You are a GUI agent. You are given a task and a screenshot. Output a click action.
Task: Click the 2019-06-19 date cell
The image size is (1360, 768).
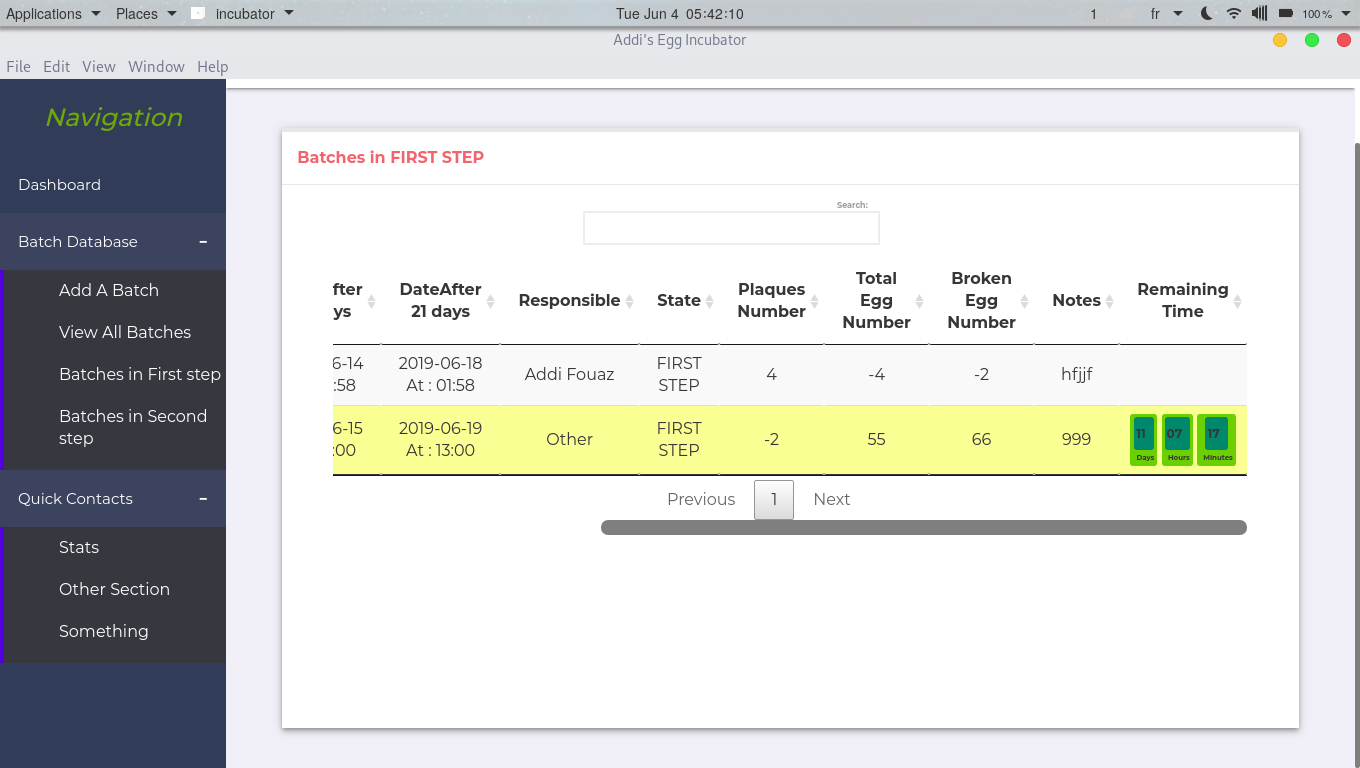(x=440, y=439)
